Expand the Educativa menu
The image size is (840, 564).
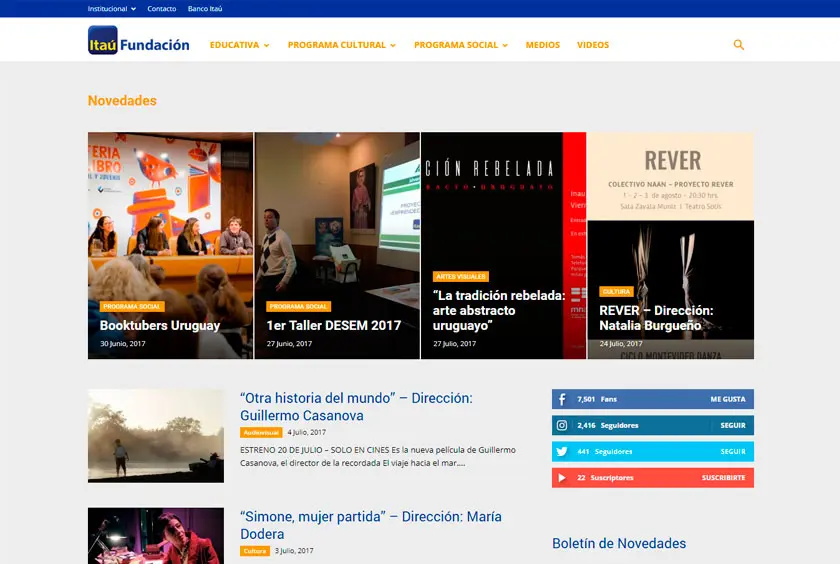tap(239, 45)
